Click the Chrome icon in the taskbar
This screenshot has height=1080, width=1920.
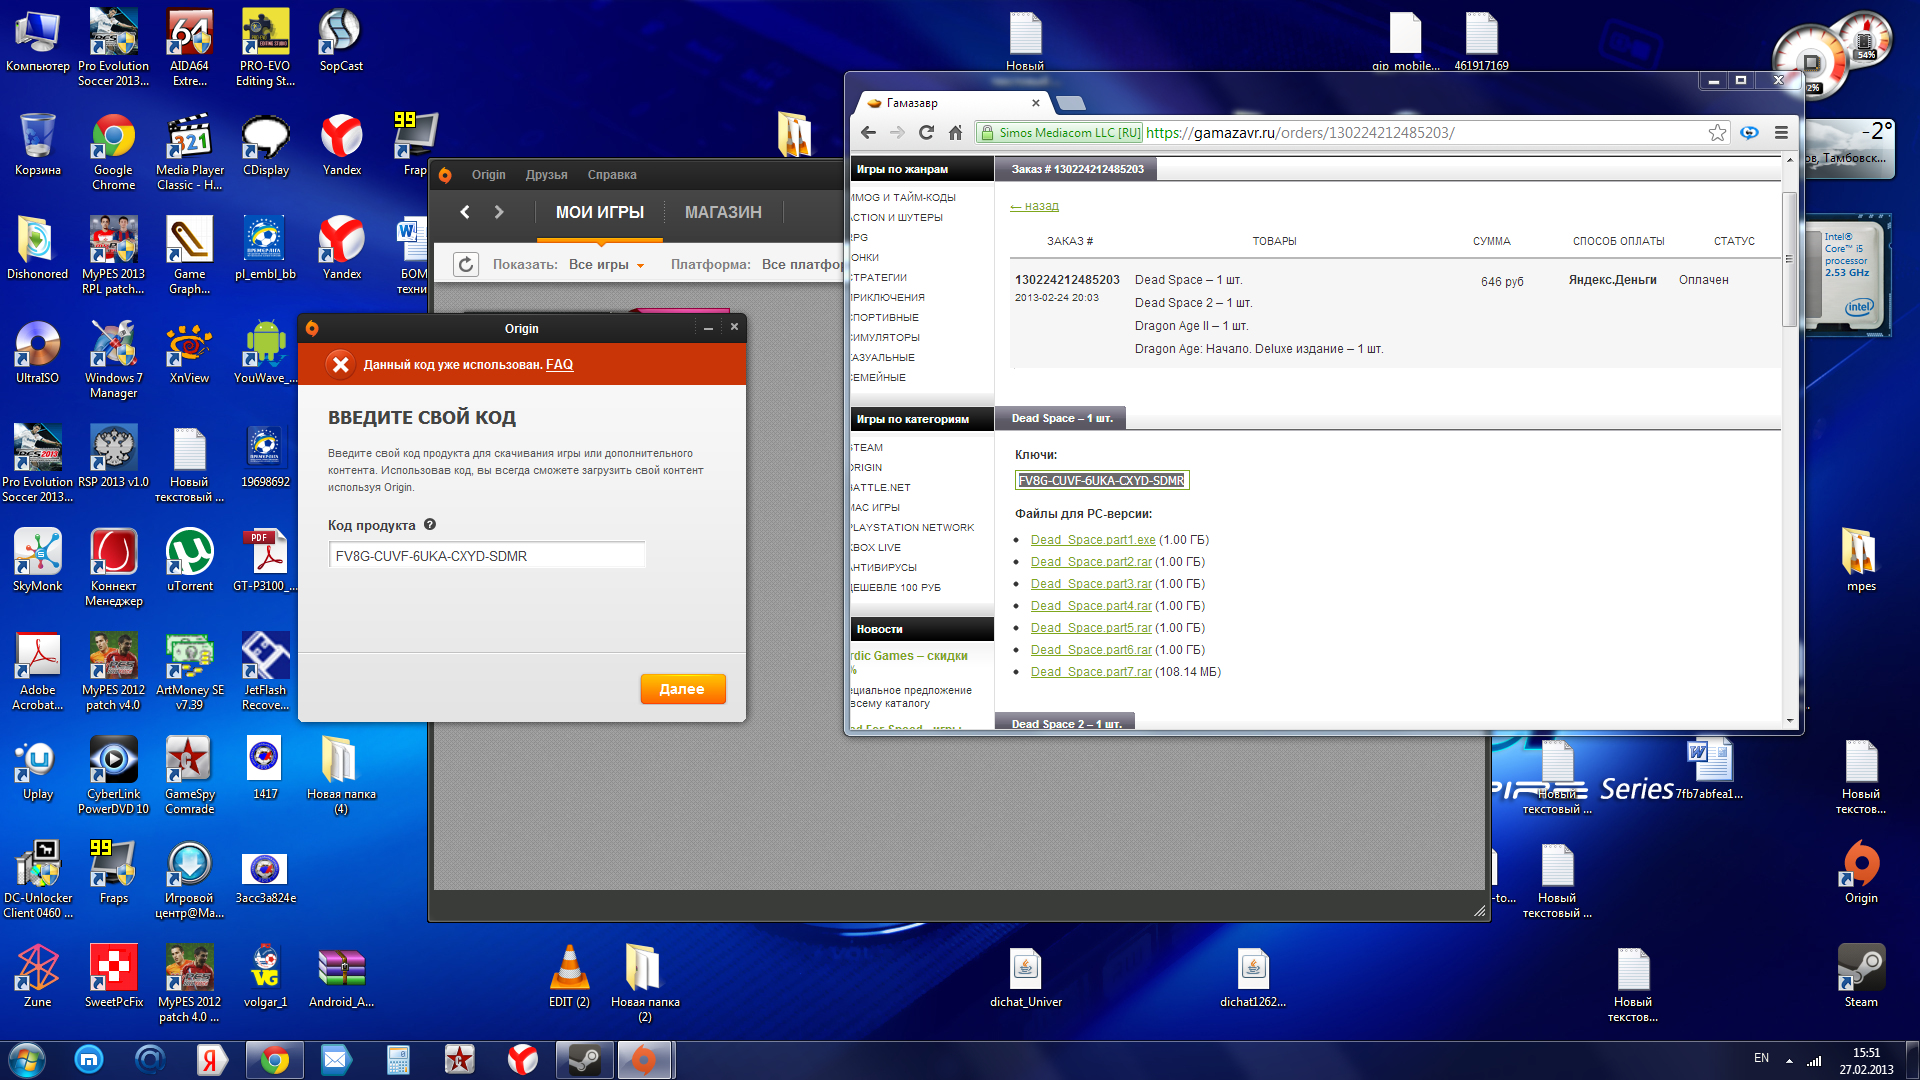click(274, 1060)
